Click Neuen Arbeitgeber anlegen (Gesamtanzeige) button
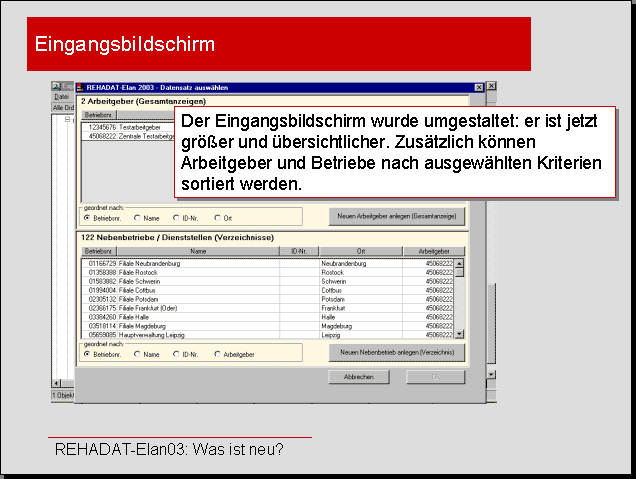The height and width of the screenshot is (479, 636). click(x=397, y=216)
